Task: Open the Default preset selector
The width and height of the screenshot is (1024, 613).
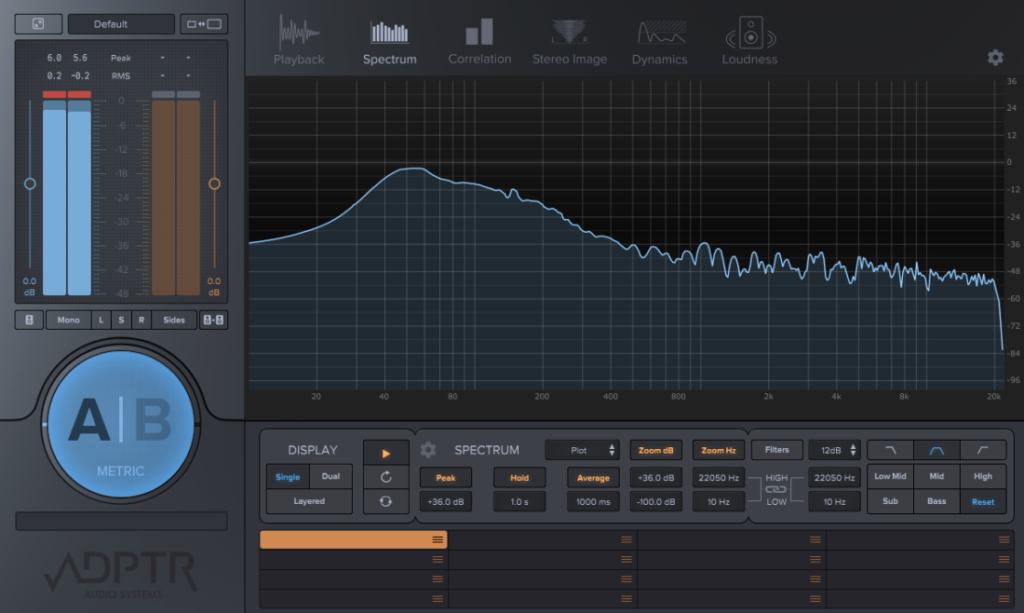Action: point(110,24)
